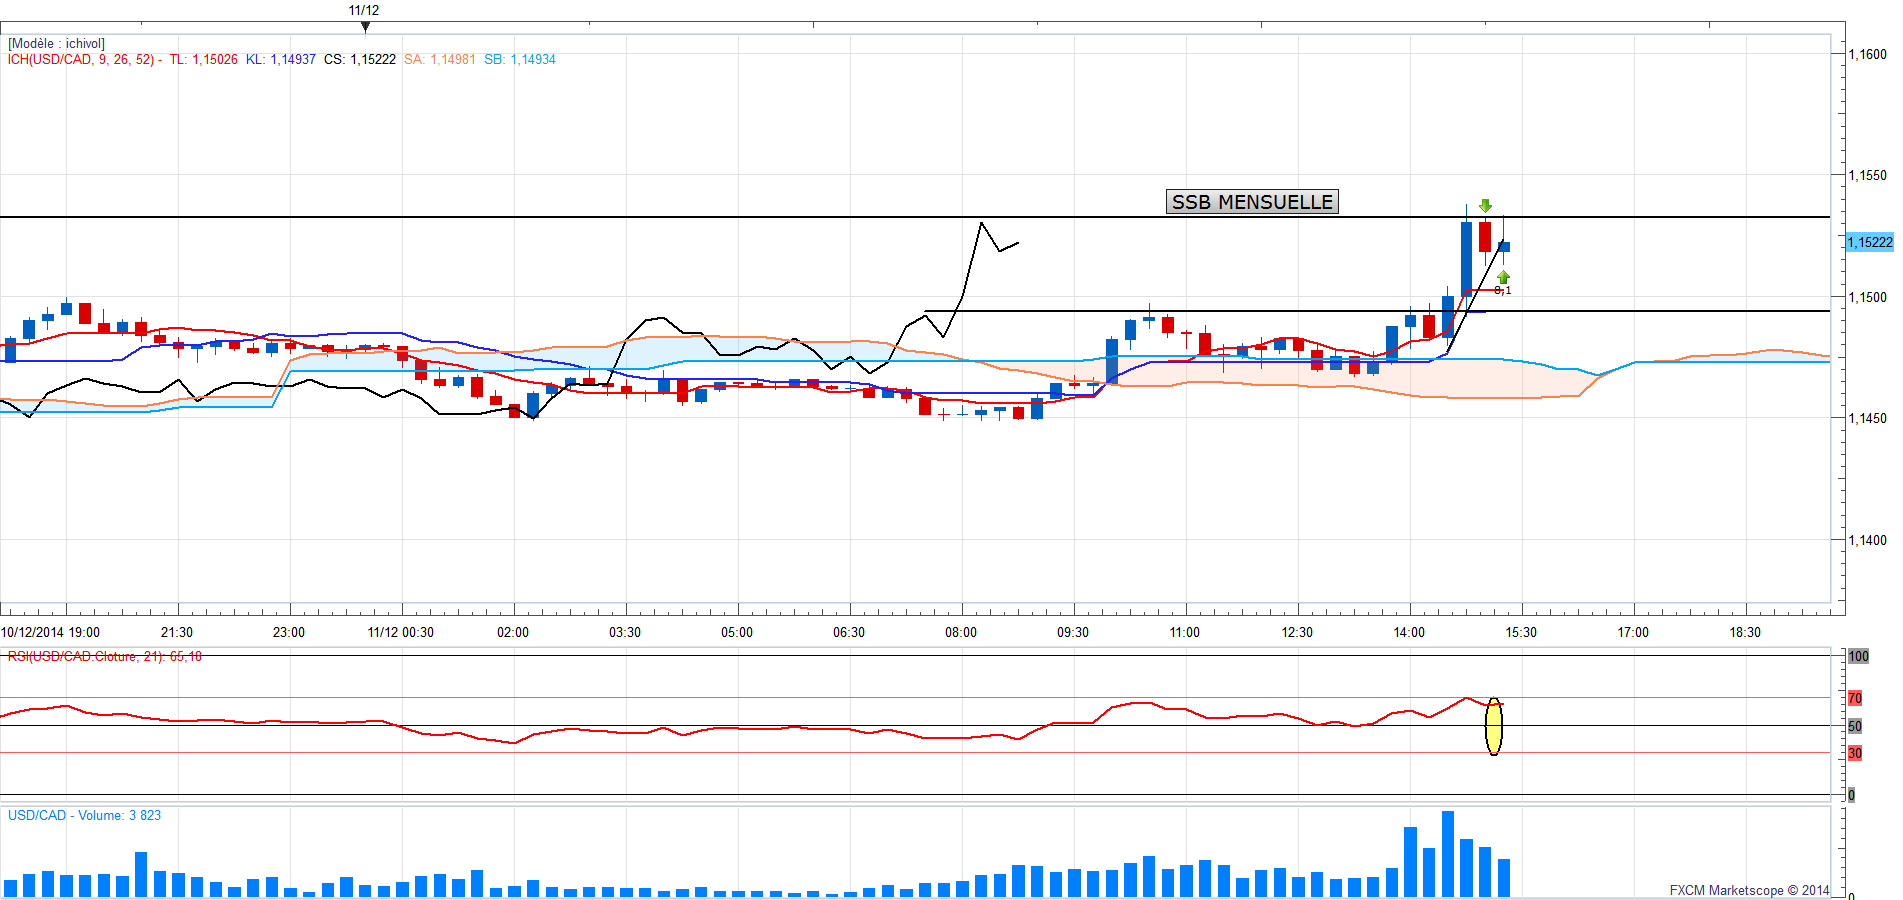Click the green up arrow signal below the candle
Image resolution: width=1903 pixels, height=900 pixels.
pyautogui.click(x=1503, y=277)
